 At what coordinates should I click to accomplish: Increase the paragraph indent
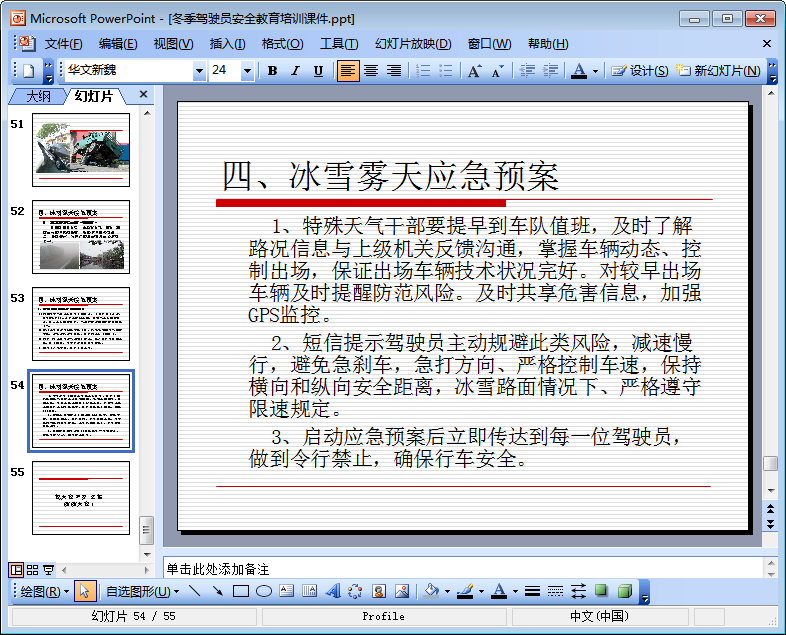[x=550, y=71]
